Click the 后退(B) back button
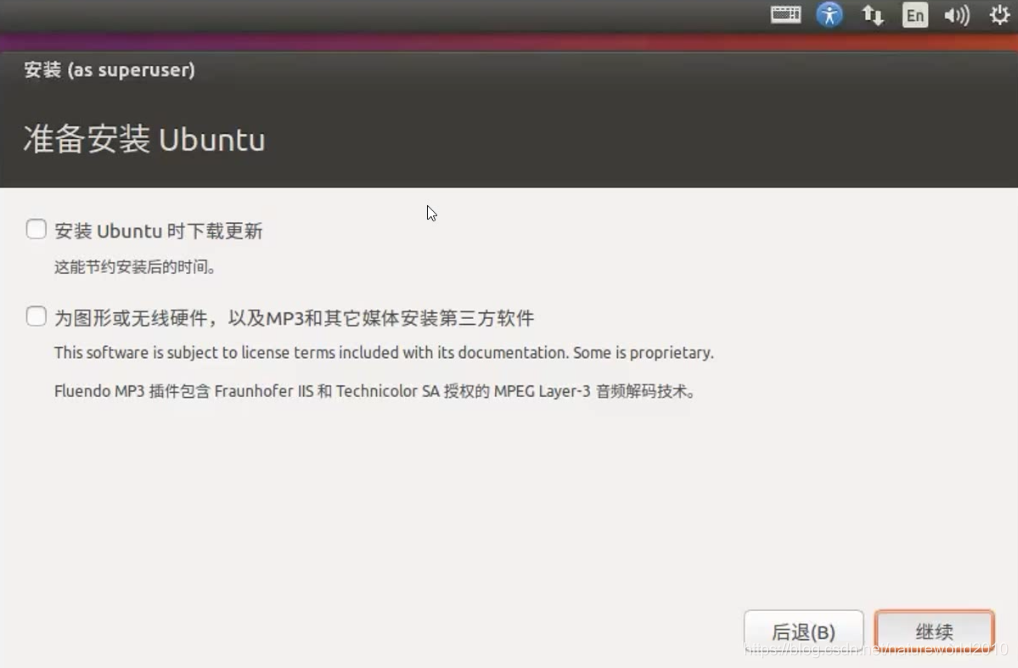1018x668 pixels. 803,632
